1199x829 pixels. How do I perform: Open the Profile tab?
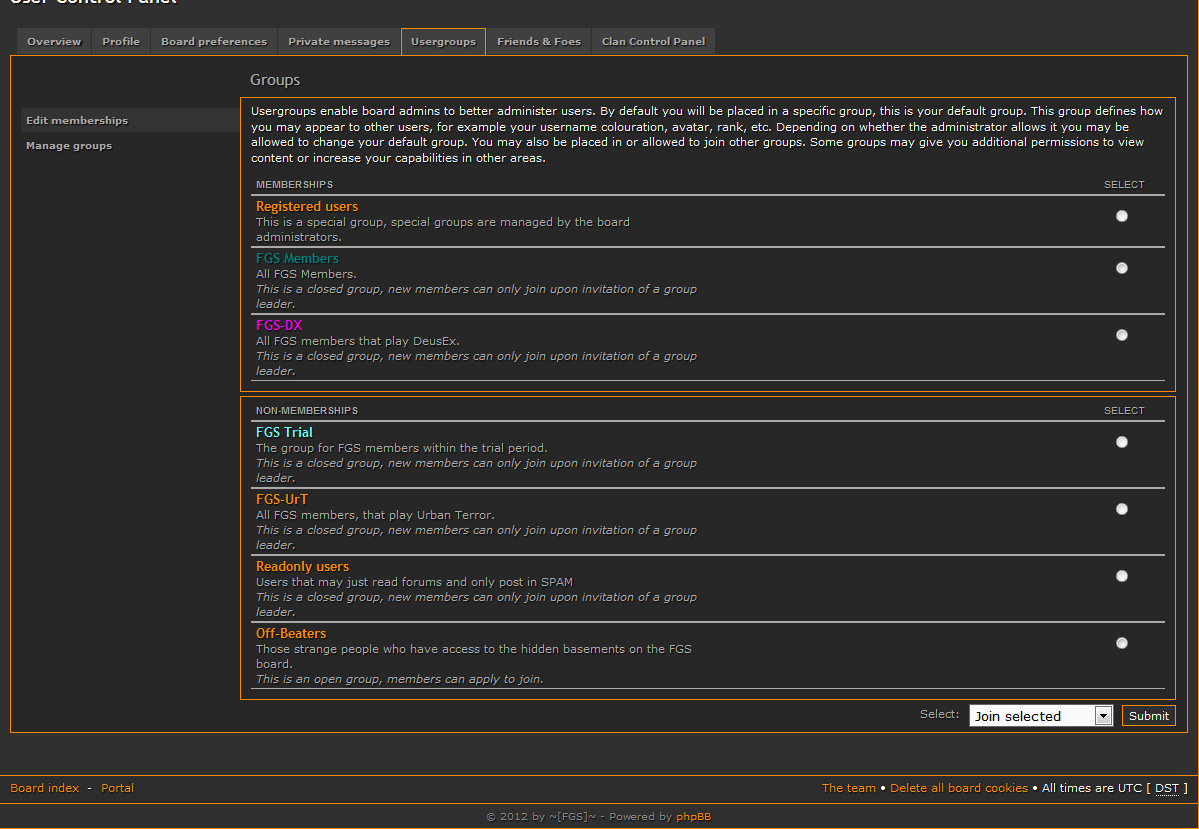121,42
